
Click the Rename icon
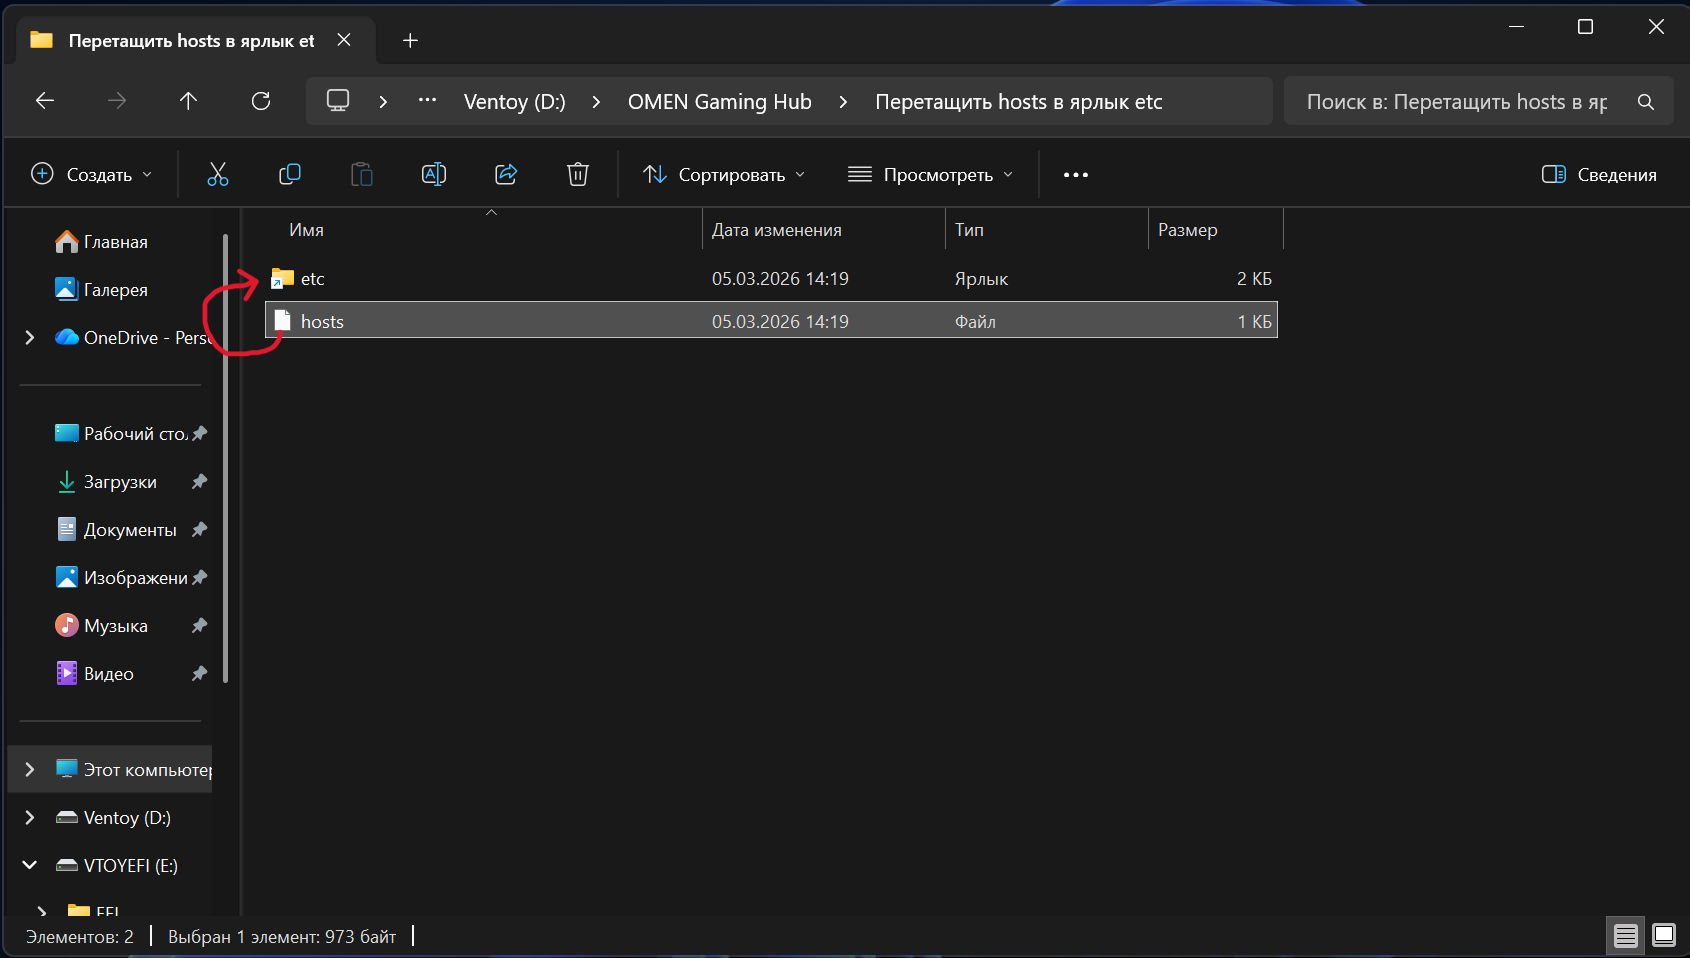(434, 175)
